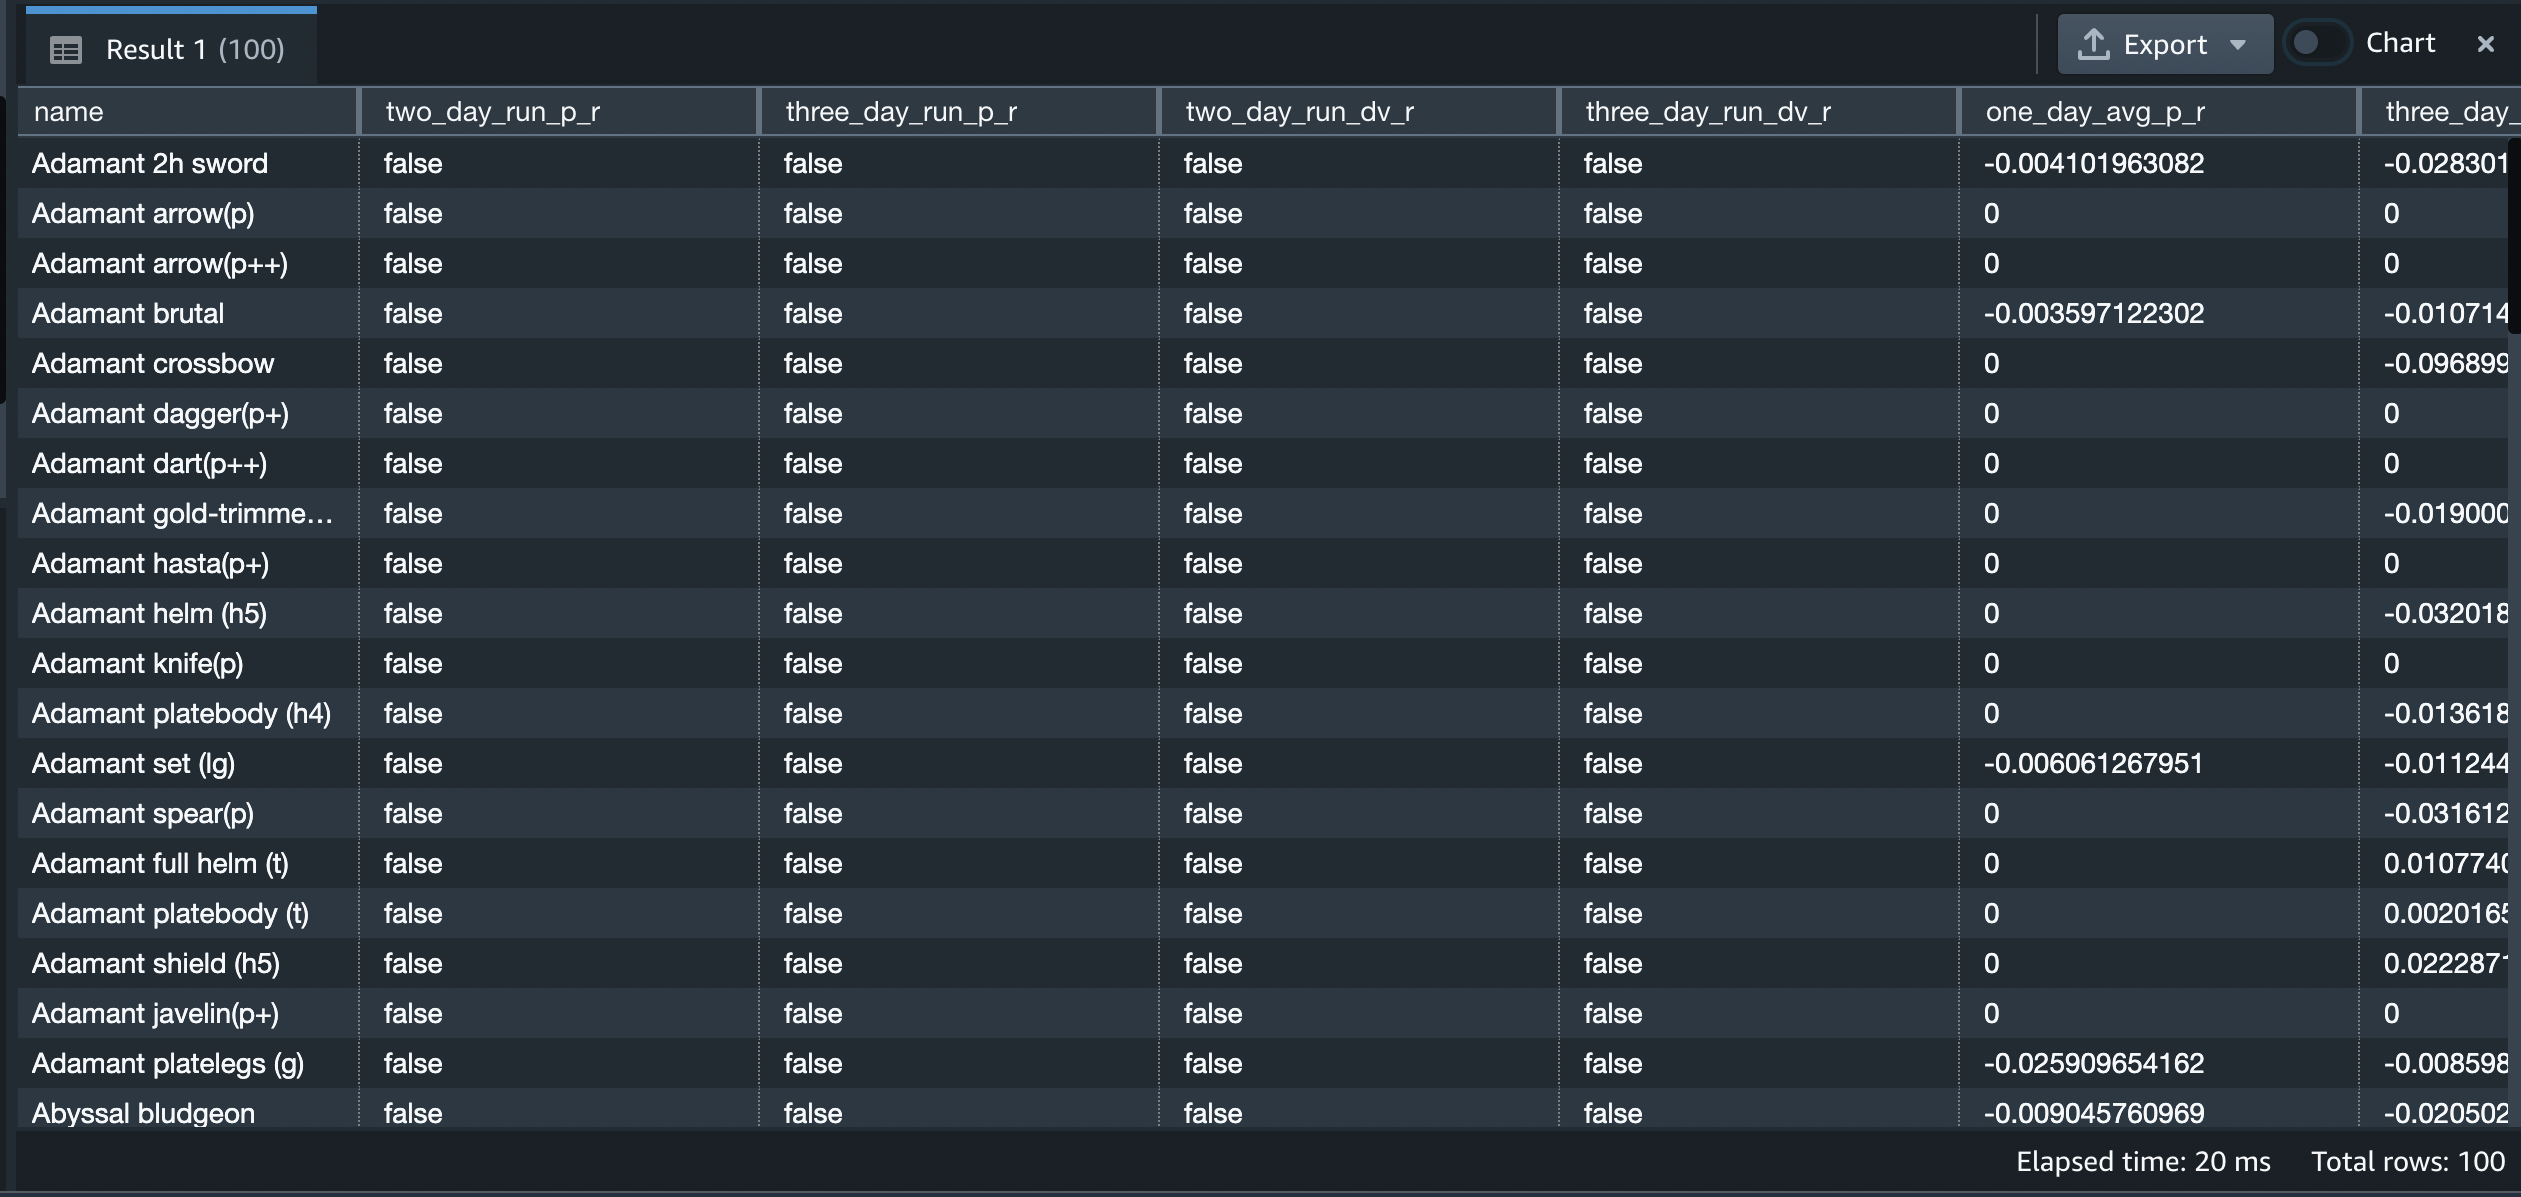Open the Export format dropdown arrow

[x=2240, y=44]
